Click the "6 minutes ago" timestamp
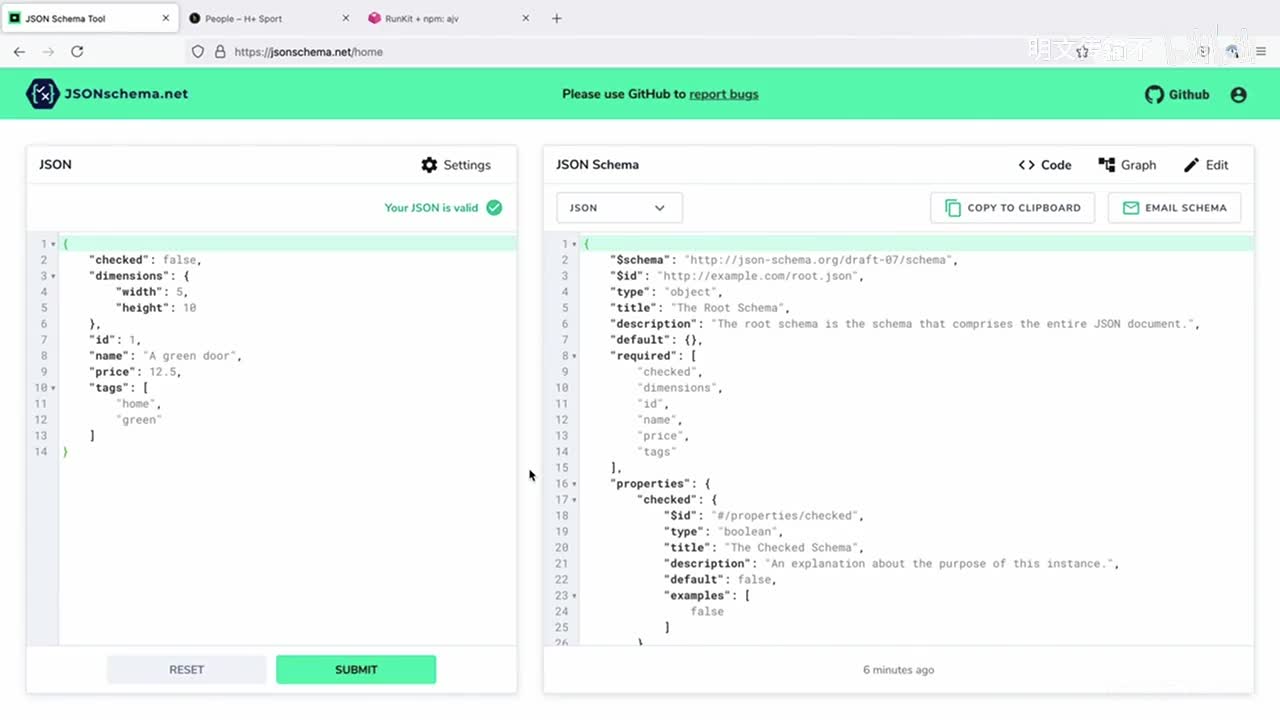Image resolution: width=1280 pixels, height=720 pixels. [x=899, y=670]
